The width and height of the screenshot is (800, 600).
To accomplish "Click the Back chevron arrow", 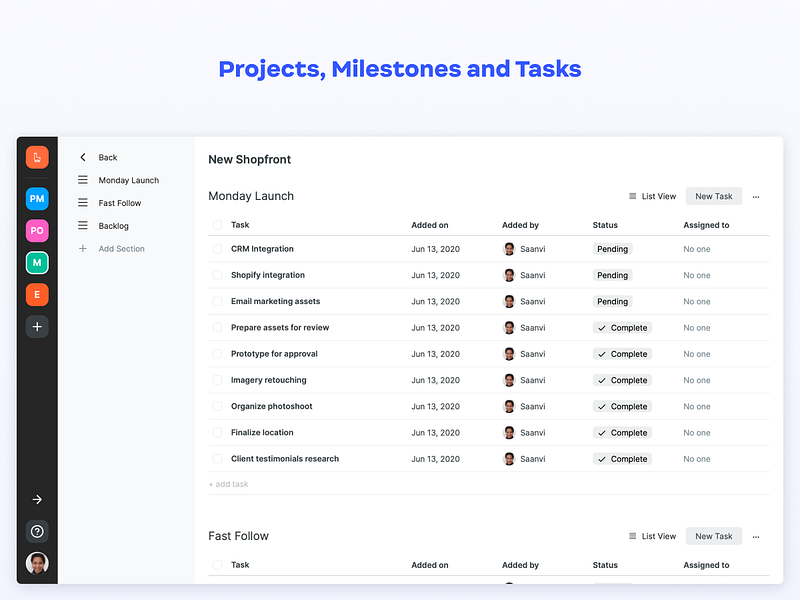I will [x=83, y=157].
